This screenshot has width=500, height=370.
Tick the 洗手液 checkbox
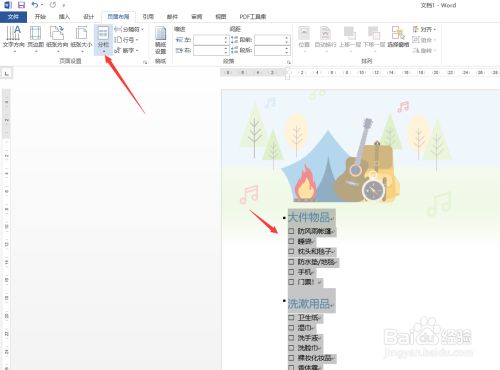(x=291, y=338)
